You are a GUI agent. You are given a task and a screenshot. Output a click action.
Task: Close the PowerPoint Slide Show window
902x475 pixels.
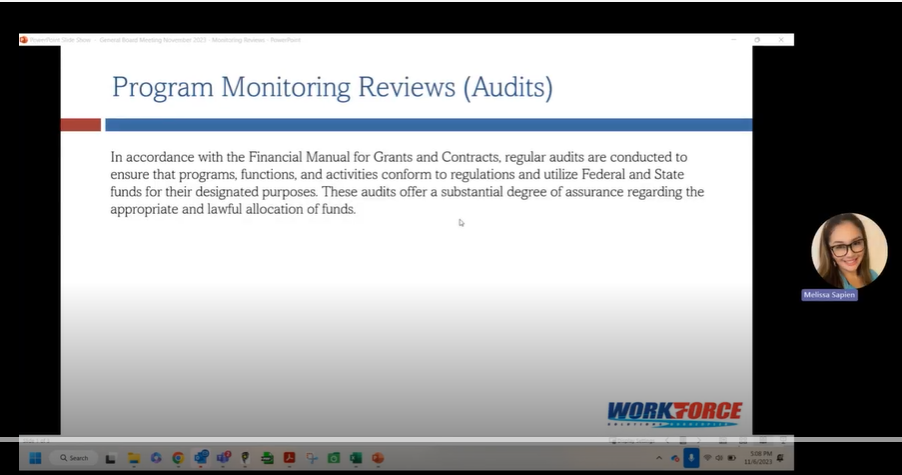781,40
